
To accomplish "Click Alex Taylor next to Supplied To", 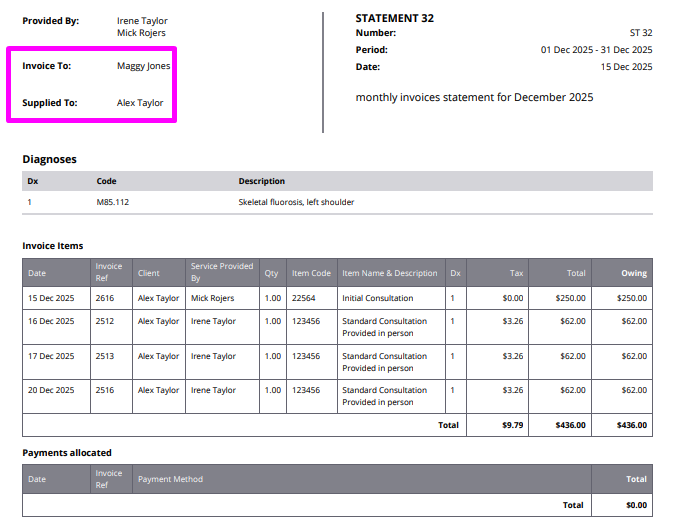I will pos(140,103).
